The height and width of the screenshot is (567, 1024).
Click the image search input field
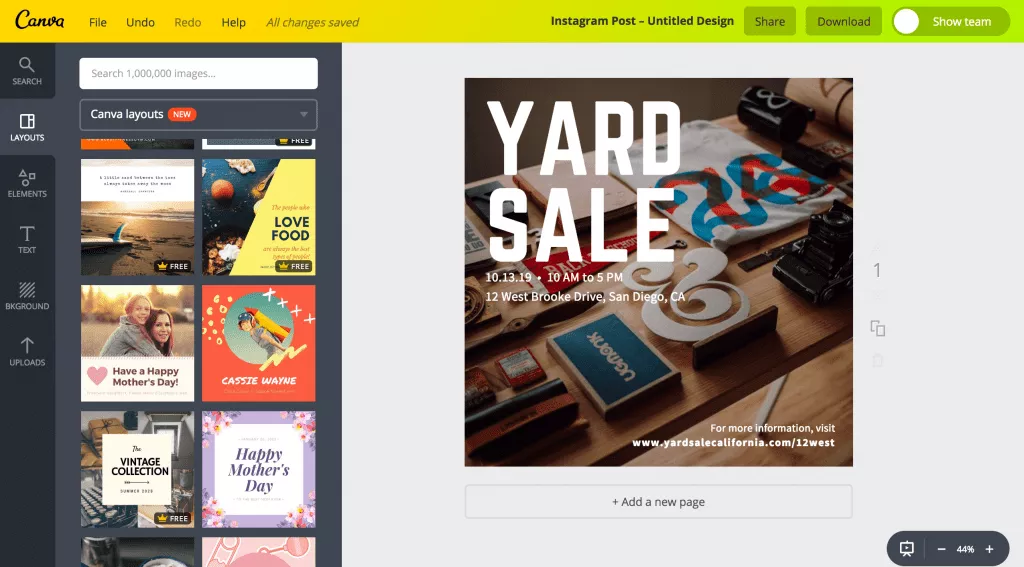tap(199, 73)
